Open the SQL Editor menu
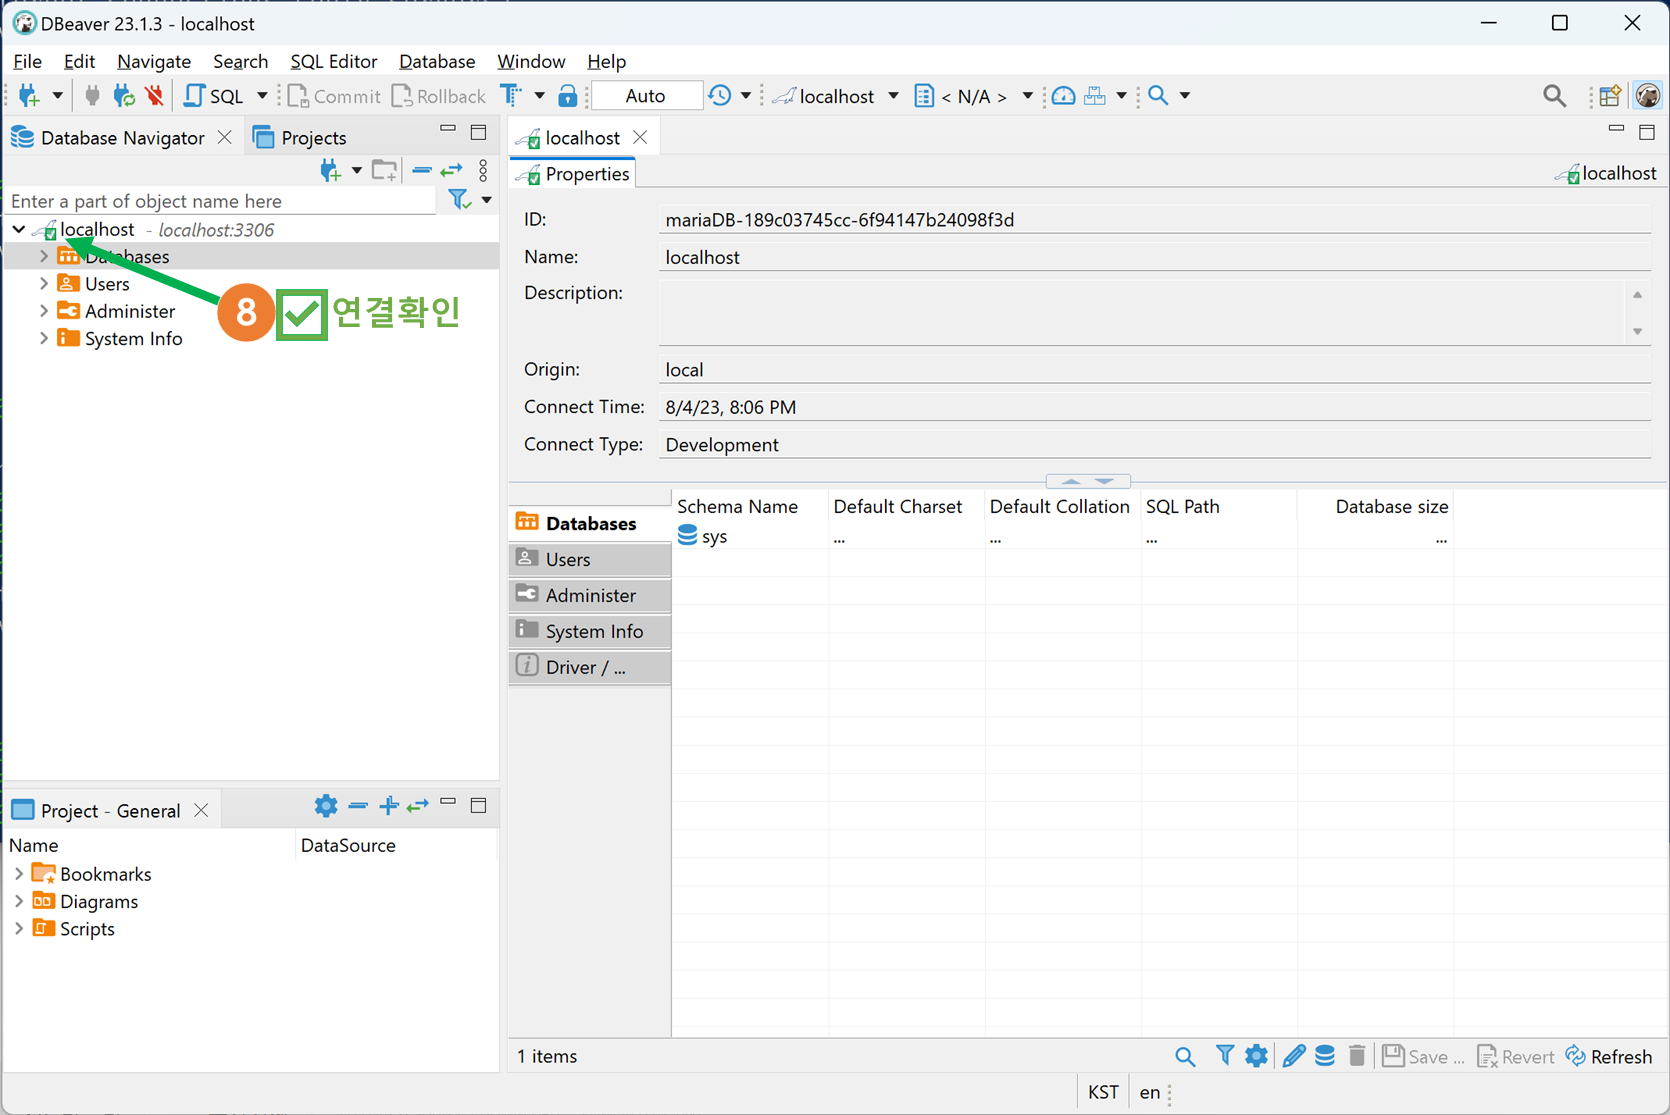 point(333,61)
